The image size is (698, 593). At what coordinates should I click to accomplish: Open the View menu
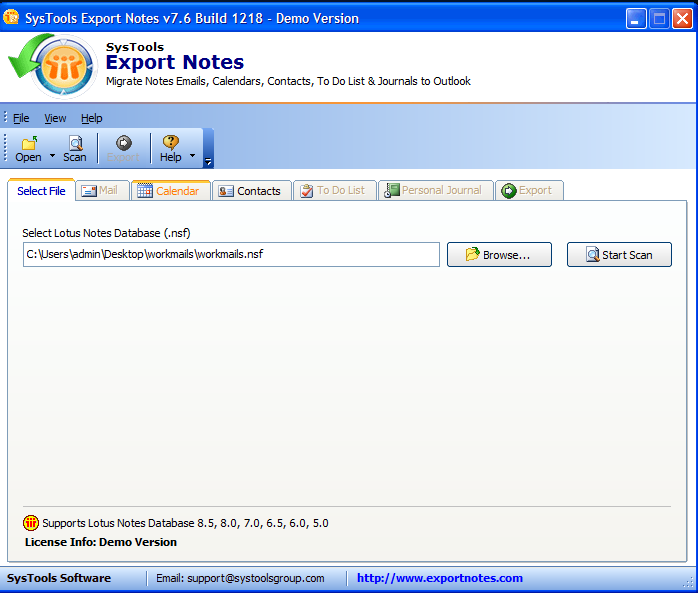click(55, 118)
